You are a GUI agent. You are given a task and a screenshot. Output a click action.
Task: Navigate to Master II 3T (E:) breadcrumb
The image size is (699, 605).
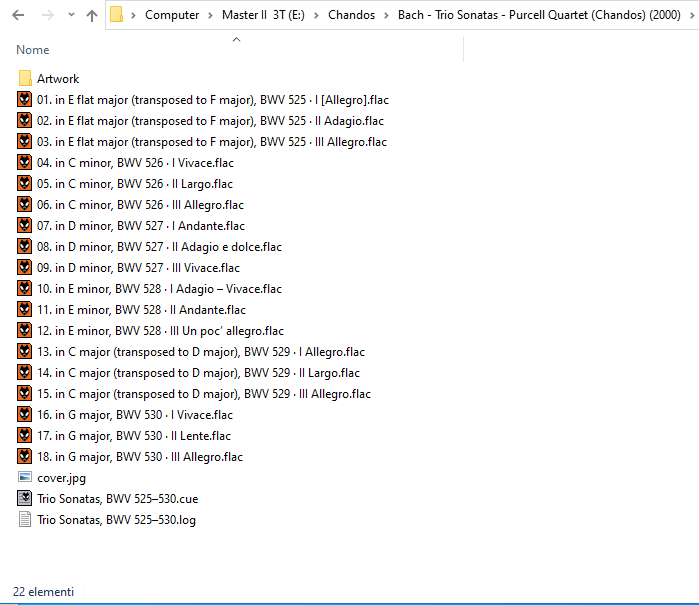(263, 15)
